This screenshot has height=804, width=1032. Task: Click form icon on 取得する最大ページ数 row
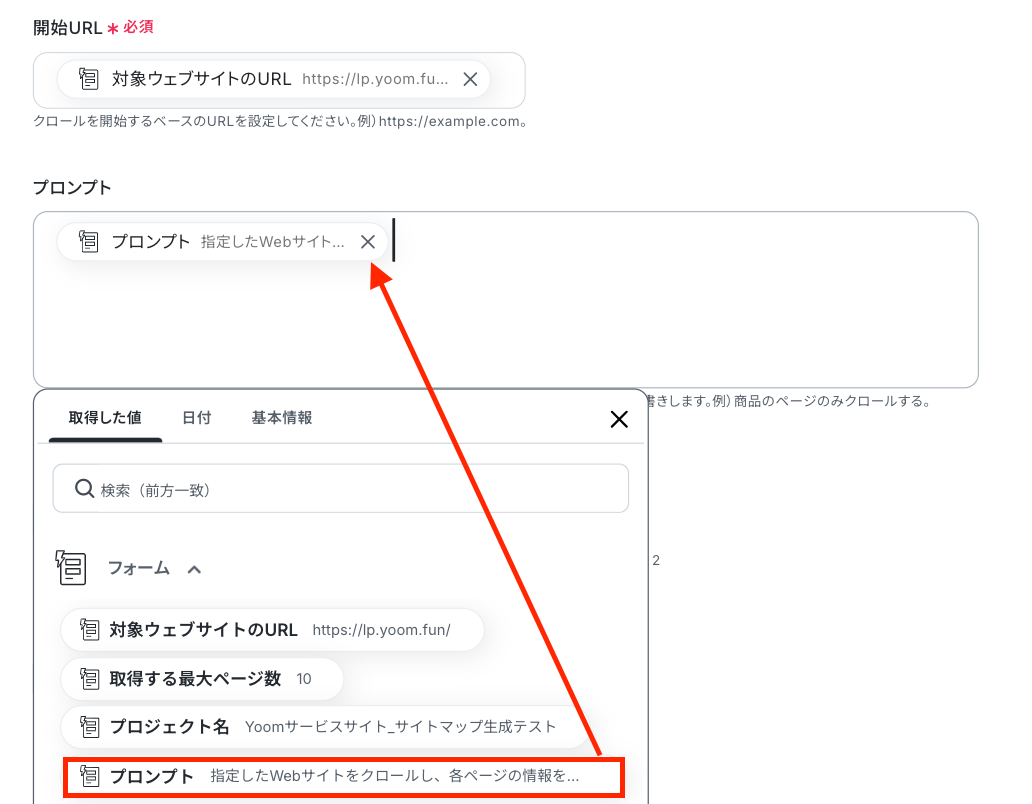90,679
